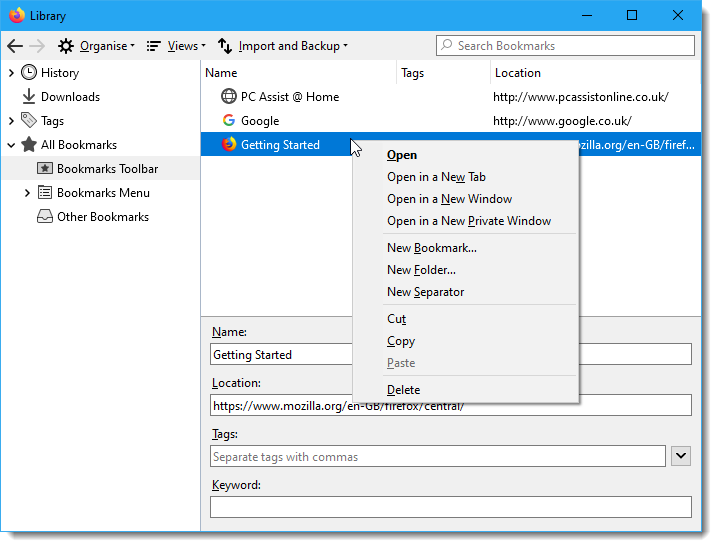Image resolution: width=717 pixels, height=547 pixels.
Task: Click the Firefox logo in title bar
Action: point(17,15)
